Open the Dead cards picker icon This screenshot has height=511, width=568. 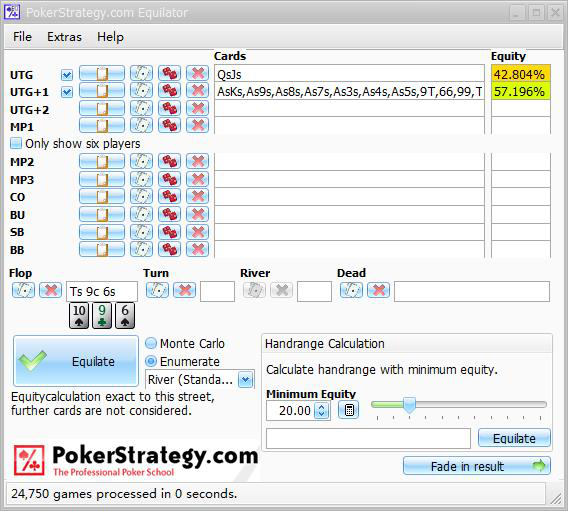coord(351,290)
